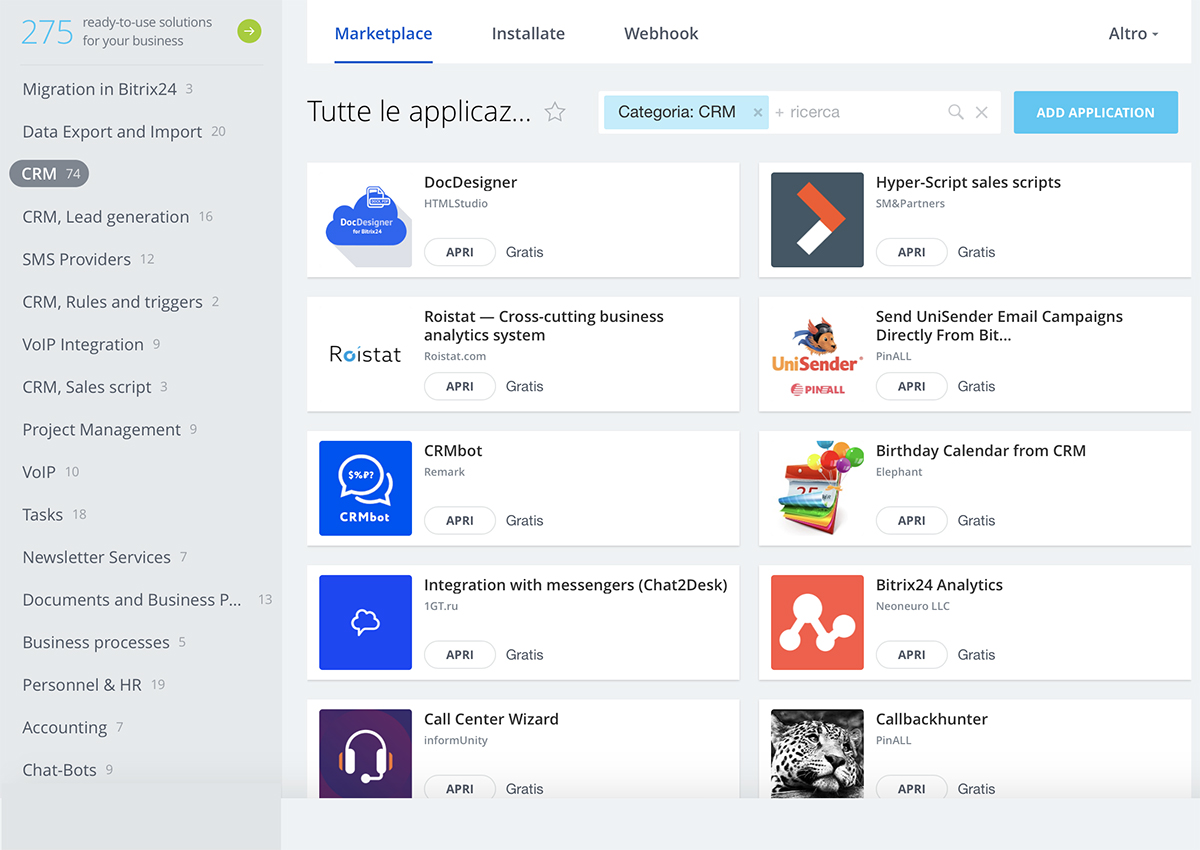Remove the Categoria: CRM filter tag
This screenshot has height=850, width=1200.
(758, 112)
